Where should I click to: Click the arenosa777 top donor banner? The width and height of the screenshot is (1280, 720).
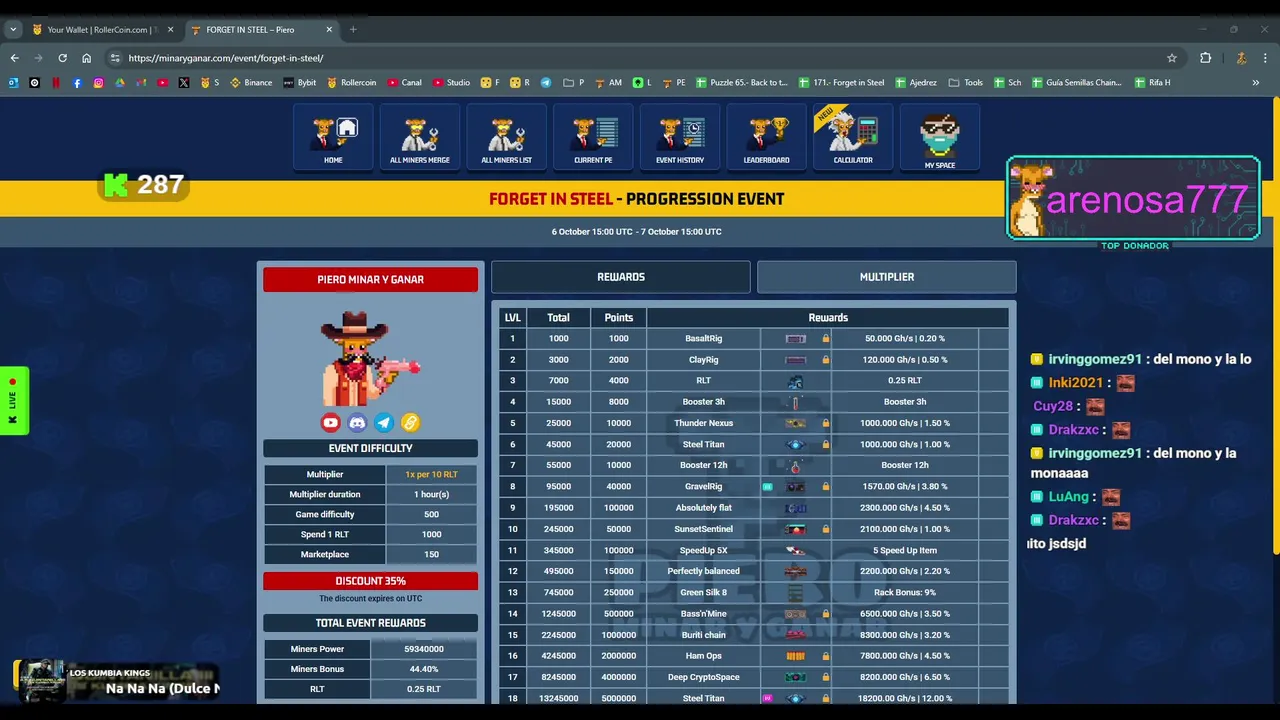[x=1133, y=198]
